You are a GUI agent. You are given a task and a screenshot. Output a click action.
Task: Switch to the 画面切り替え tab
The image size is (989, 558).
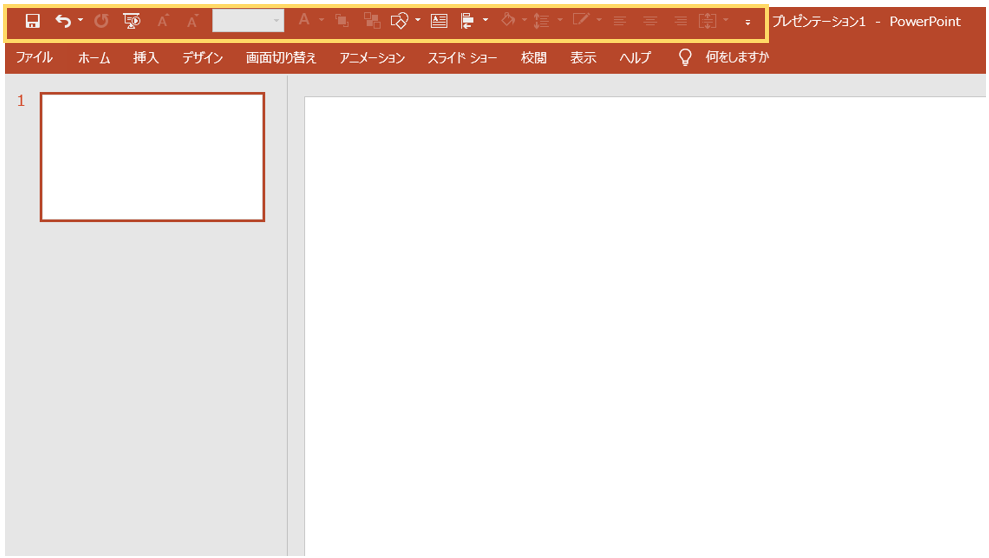281,58
